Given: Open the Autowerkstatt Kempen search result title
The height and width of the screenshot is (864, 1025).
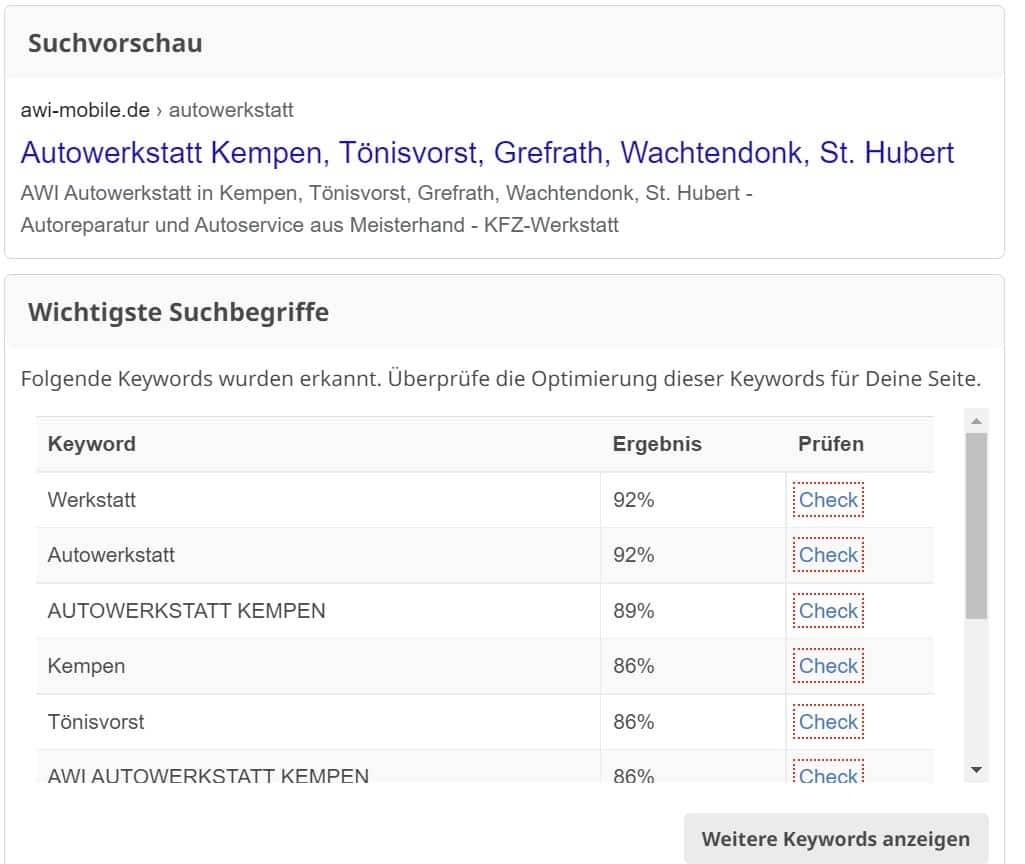Looking at the screenshot, I should (487, 153).
